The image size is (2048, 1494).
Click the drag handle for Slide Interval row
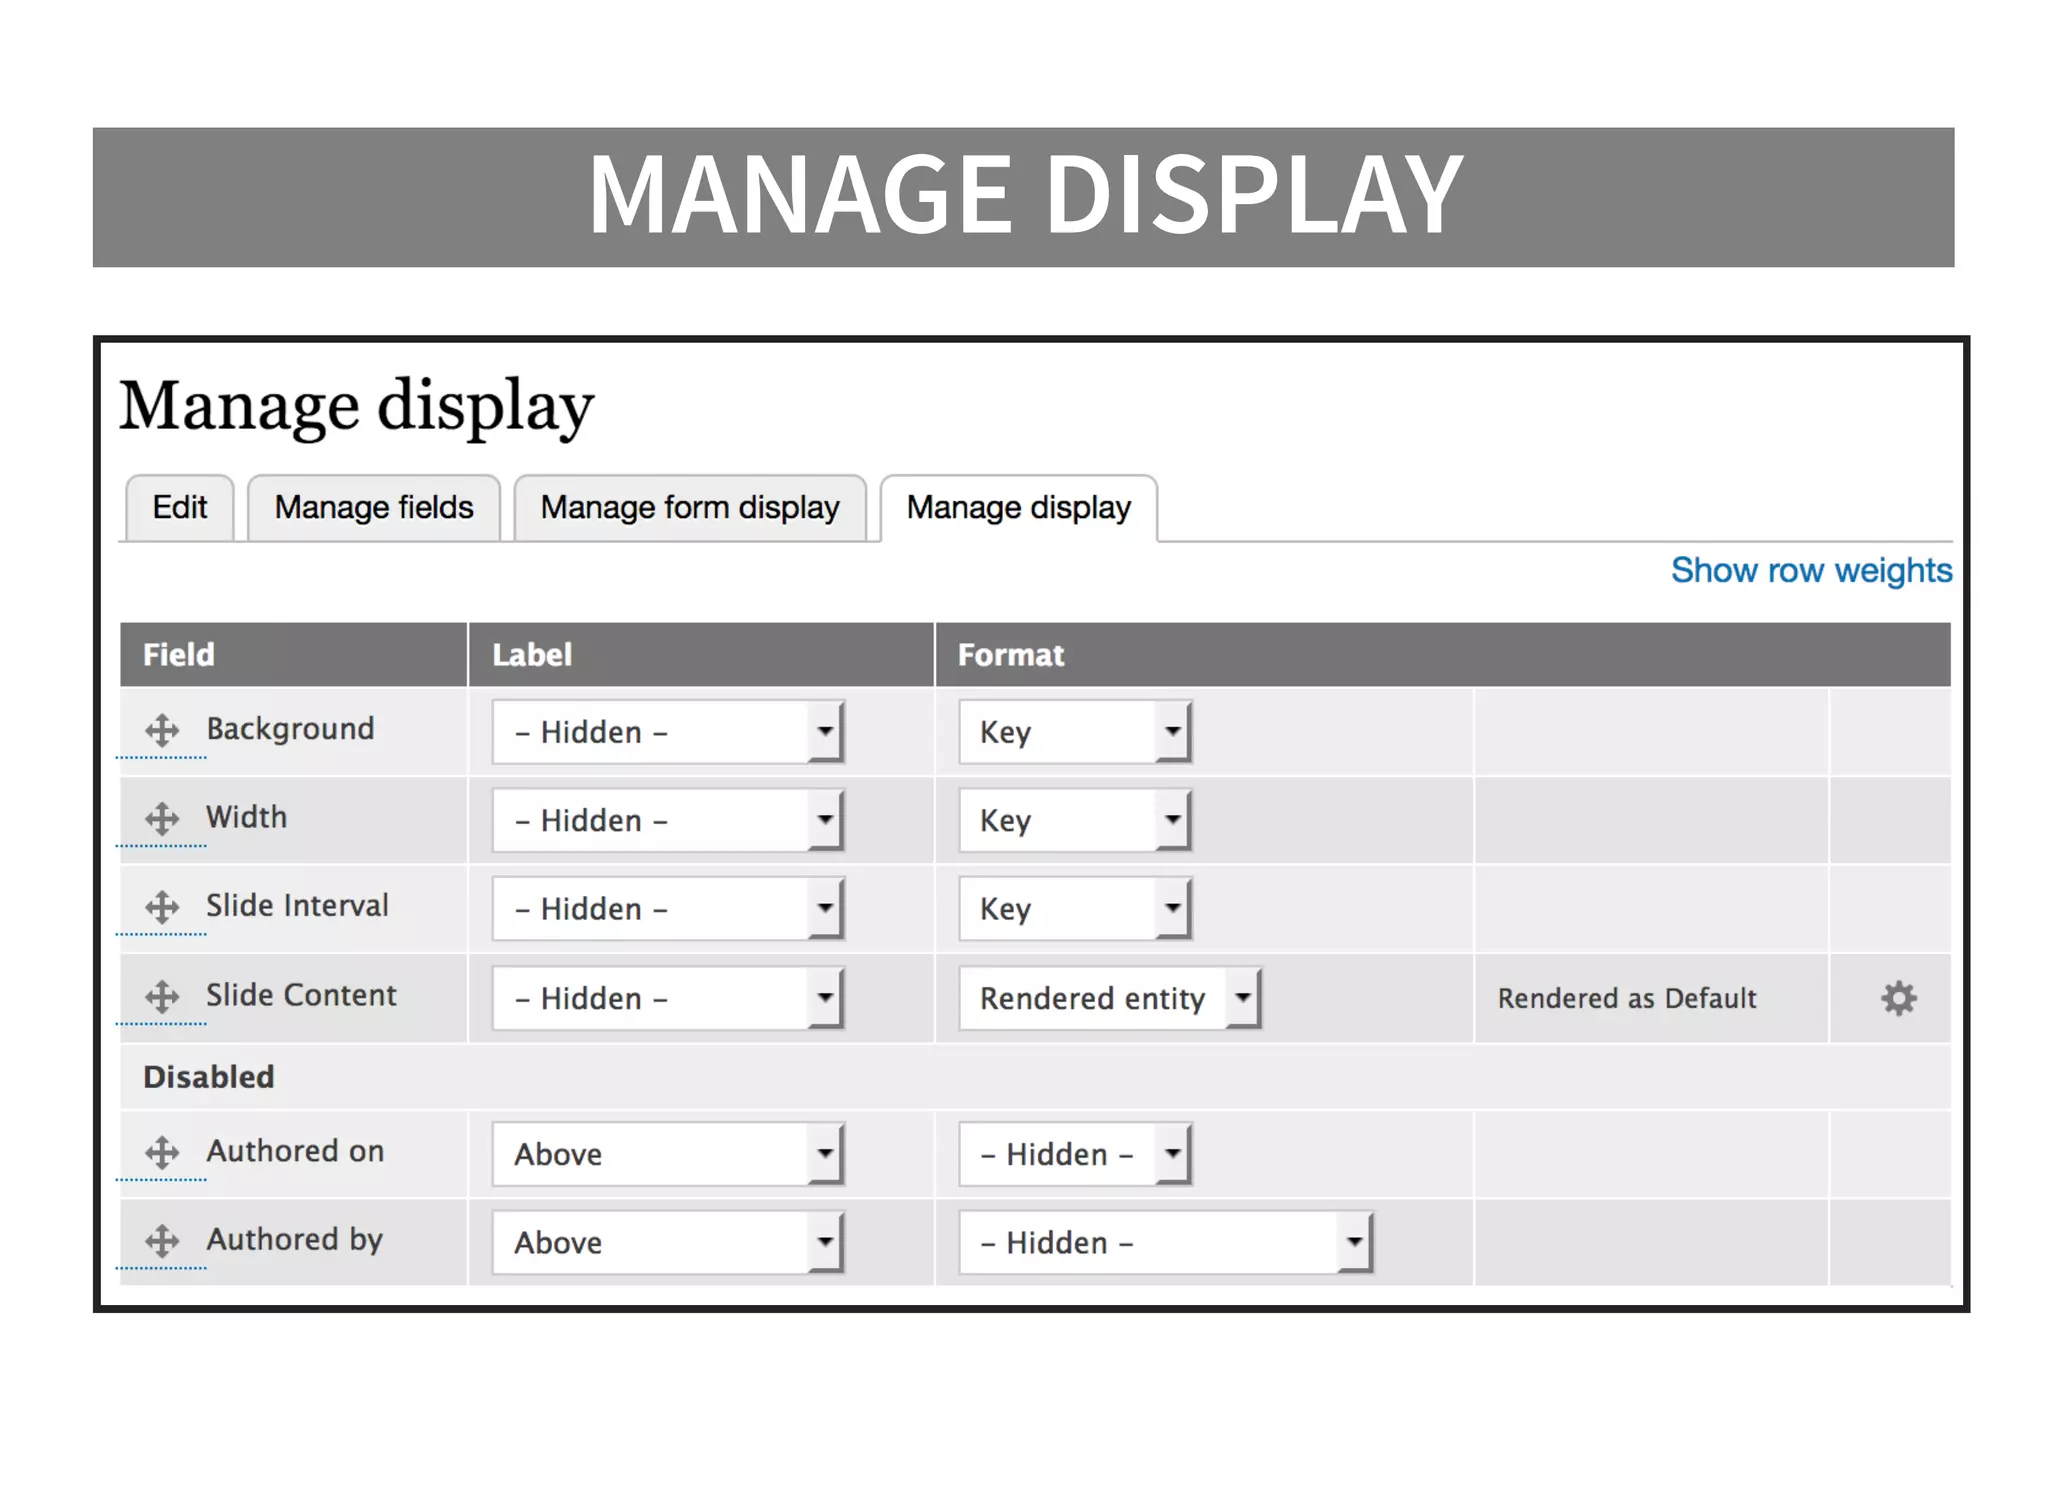(x=162, y=907)
